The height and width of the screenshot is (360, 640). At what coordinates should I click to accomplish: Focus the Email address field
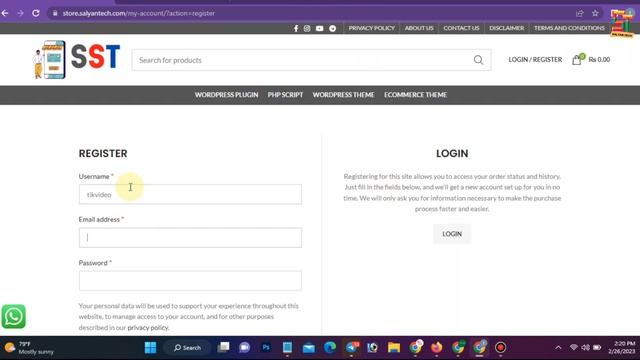[x=190, y=238]
